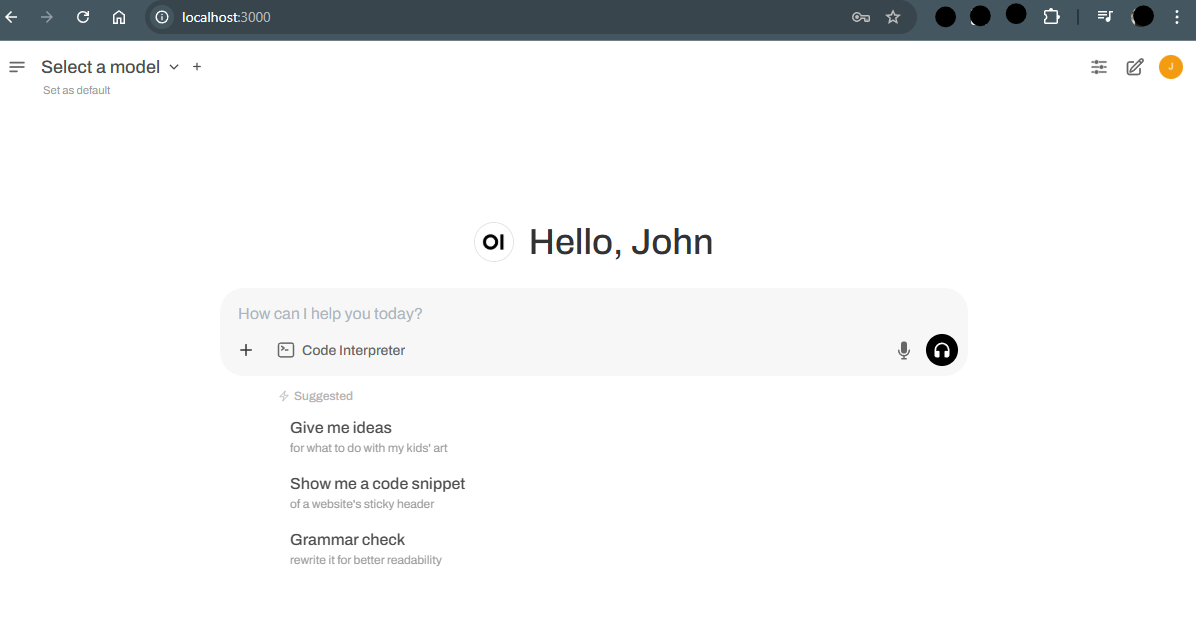
Task: Bookmark the page with the star icon
Action: tap(893, 17)
